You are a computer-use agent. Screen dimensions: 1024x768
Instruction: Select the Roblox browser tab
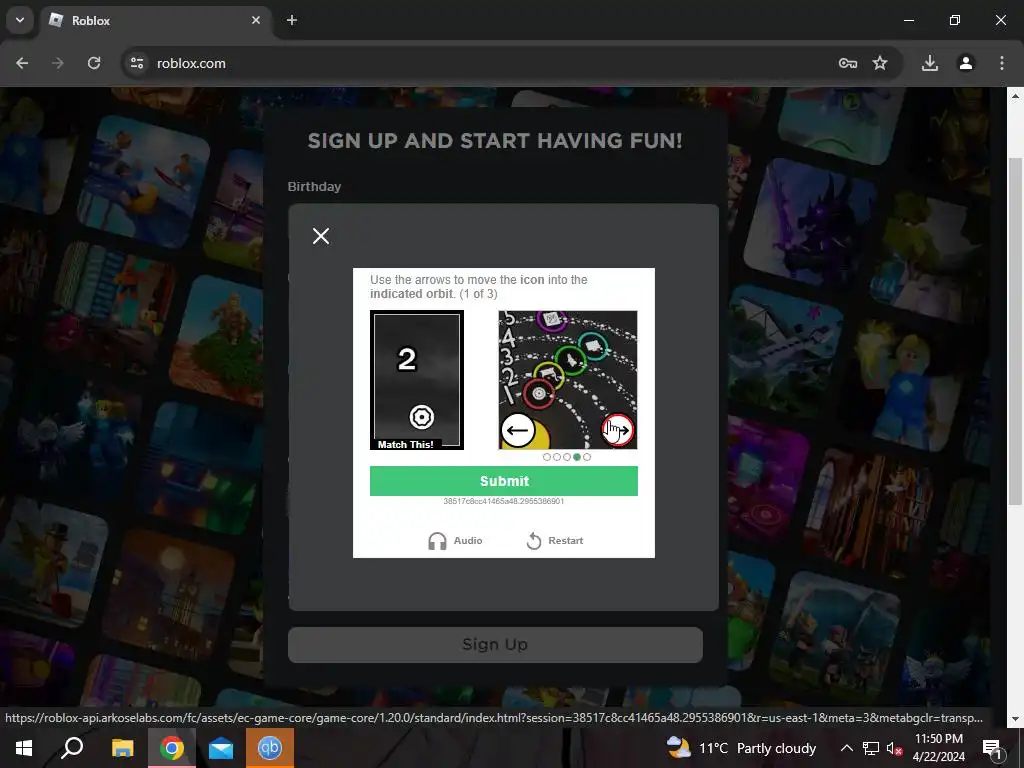157,21
